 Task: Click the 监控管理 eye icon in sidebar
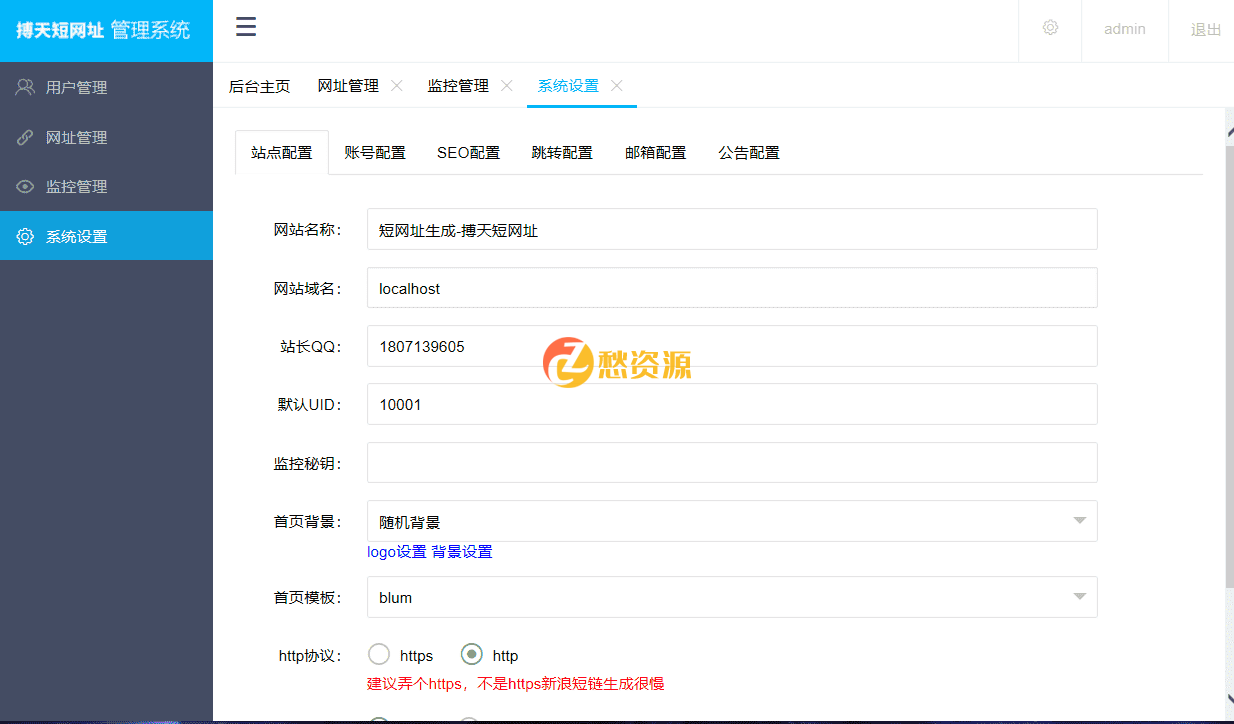24,186
